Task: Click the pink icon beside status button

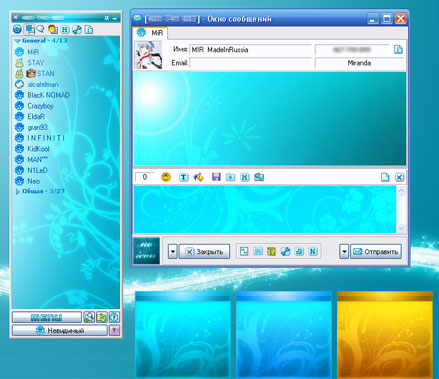Action: [x=114, y=330]
